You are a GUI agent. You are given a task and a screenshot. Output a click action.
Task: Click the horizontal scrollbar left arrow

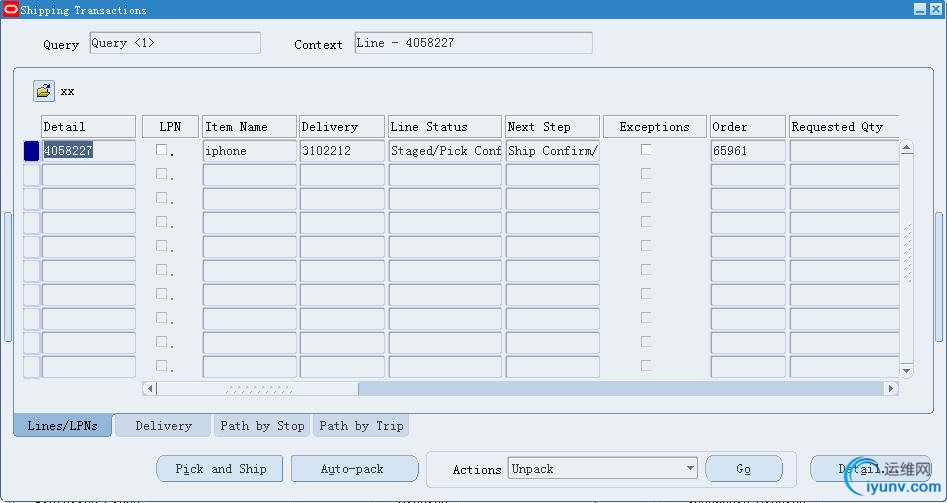click(150, 389)
